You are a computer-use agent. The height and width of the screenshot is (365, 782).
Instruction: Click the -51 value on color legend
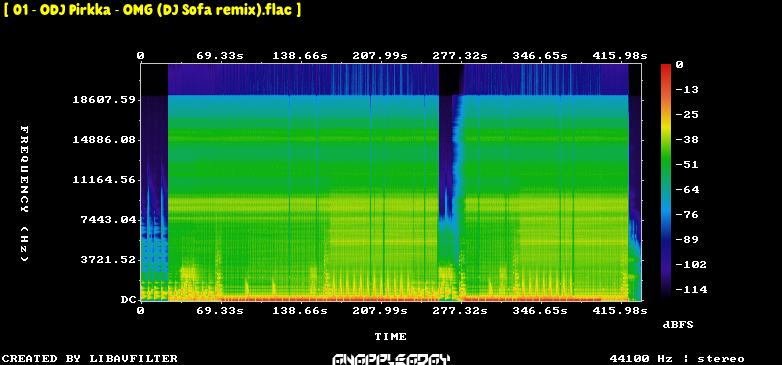[x=687, y=165]
